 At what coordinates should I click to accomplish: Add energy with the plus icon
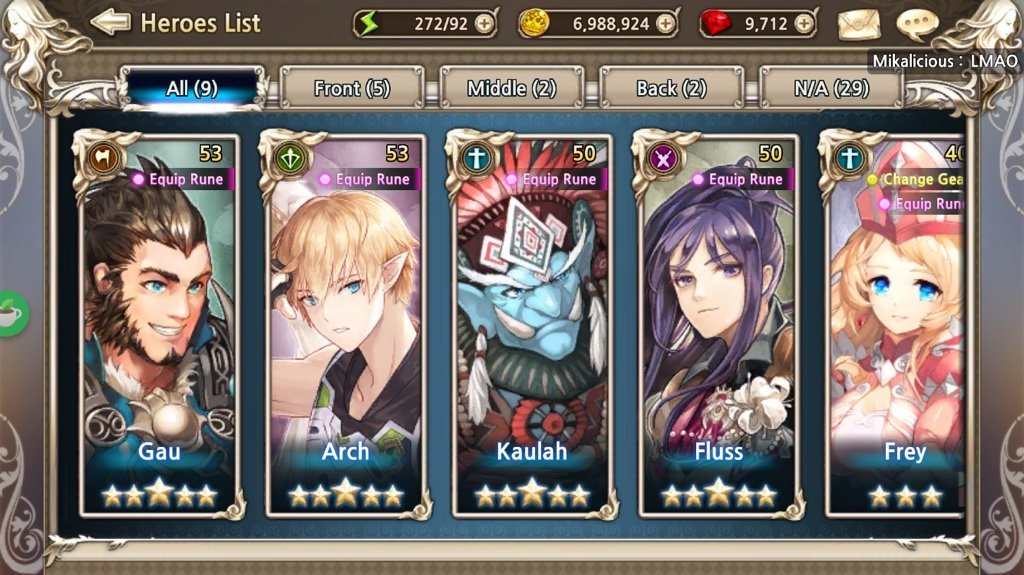(x=485, y=24)
